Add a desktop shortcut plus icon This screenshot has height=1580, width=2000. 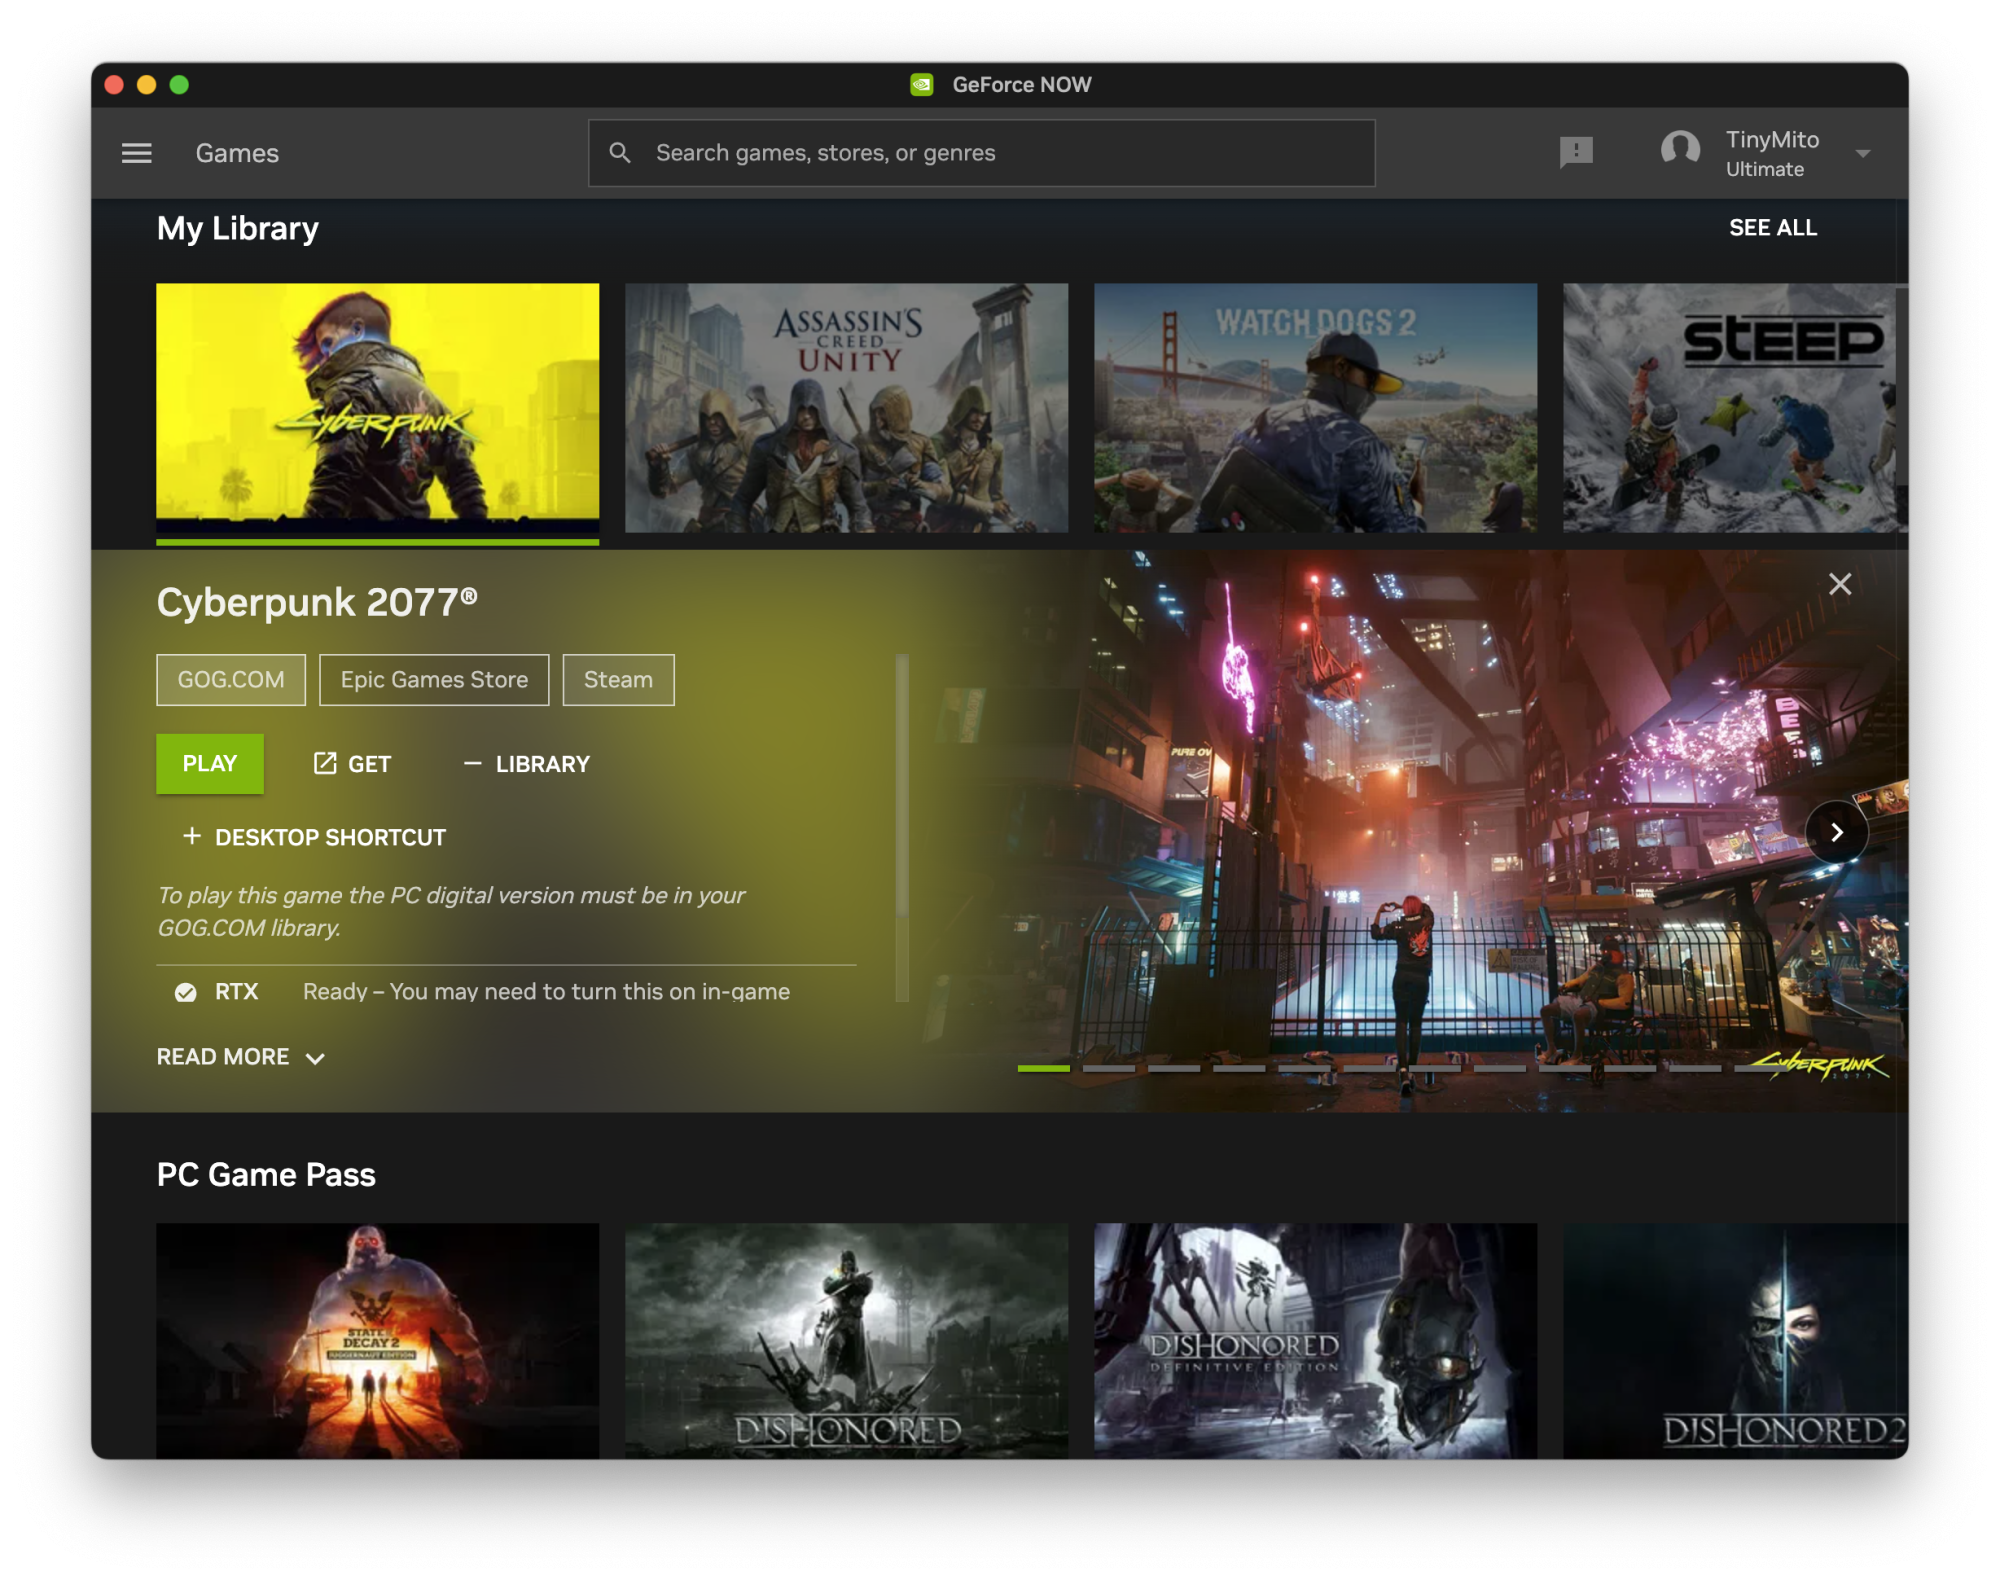[x=192, y=836]
